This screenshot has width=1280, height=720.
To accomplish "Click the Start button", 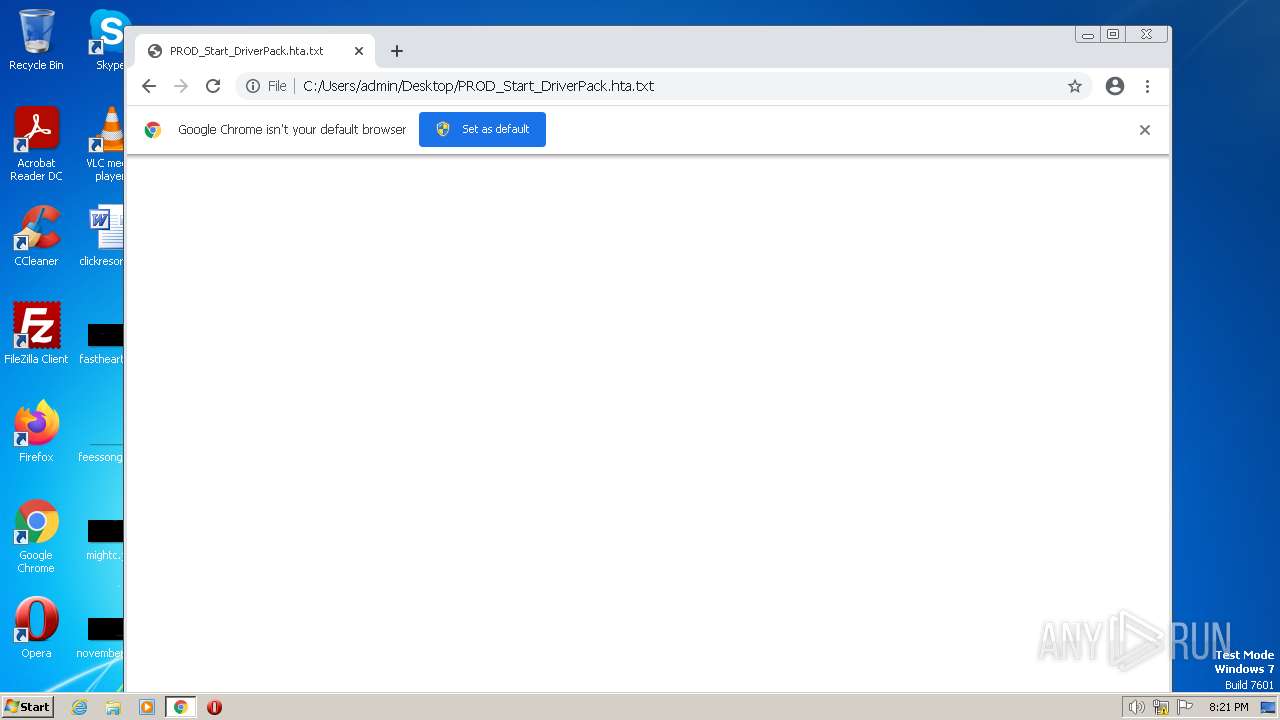I will pyautogui.click(x=28, y=707).
